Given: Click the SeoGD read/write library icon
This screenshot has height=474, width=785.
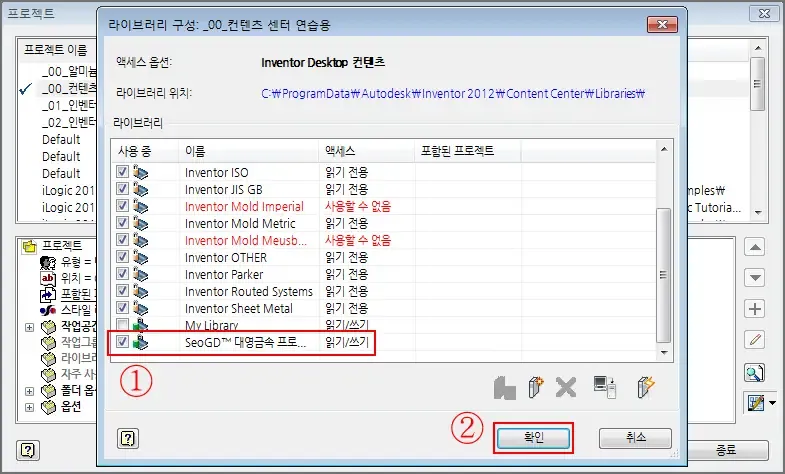Looking at the screenshot, I should click(x=140, y=342).
